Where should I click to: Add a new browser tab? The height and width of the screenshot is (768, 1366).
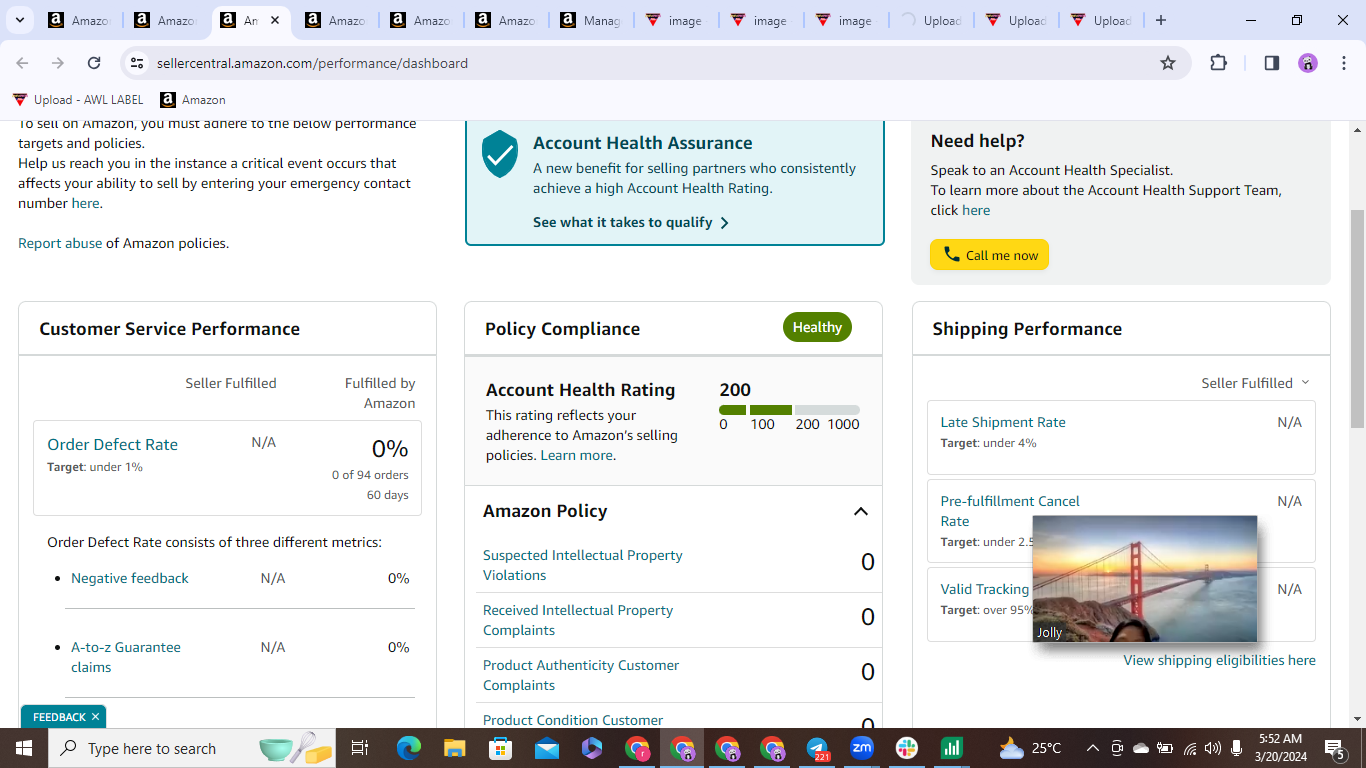pyautogui.click(x=1160, y=20)
